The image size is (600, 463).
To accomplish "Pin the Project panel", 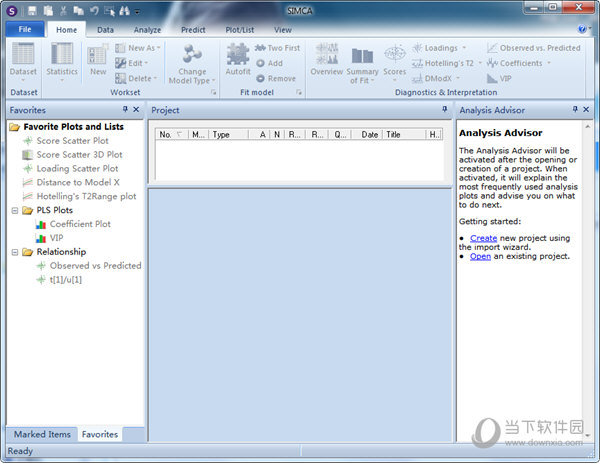I will 445,109.
